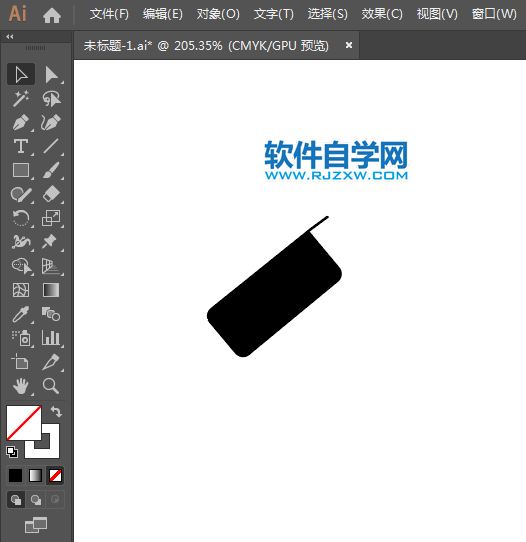Open the 窗口(W) menu

pos(494,14)
